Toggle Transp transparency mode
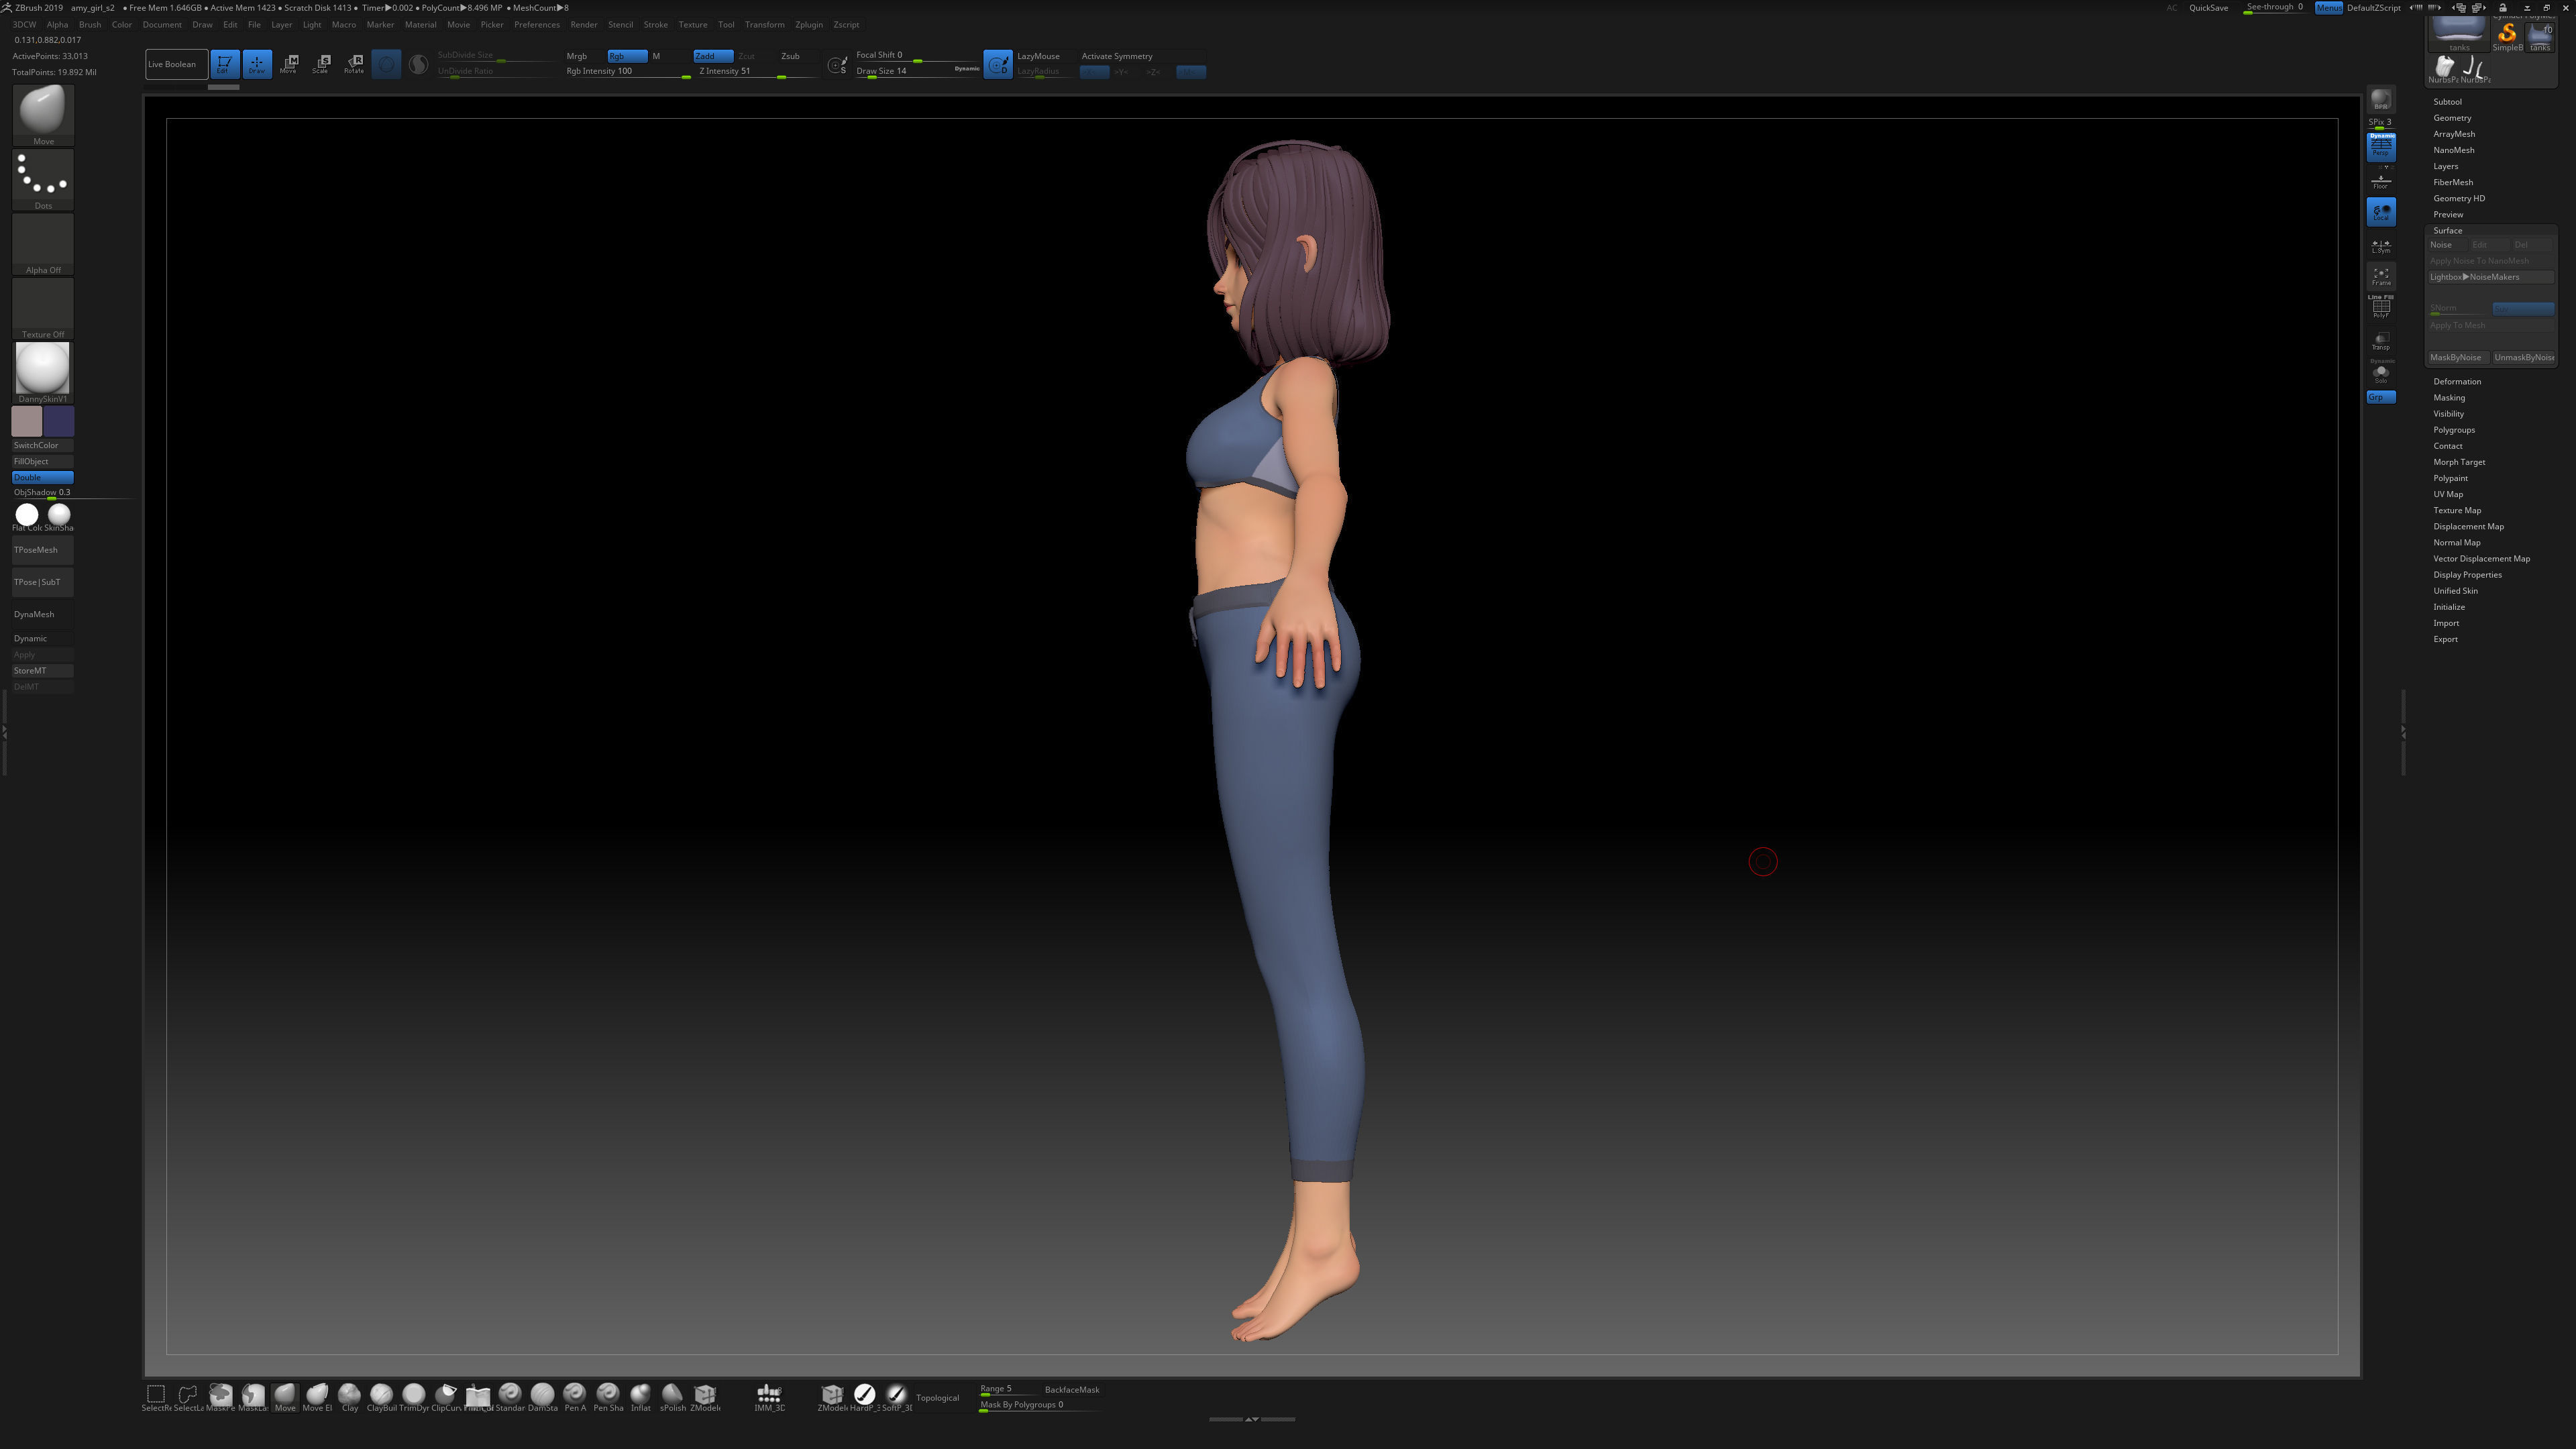Viewport: 2576px width, 1449px height. (x=2380, y=341)
